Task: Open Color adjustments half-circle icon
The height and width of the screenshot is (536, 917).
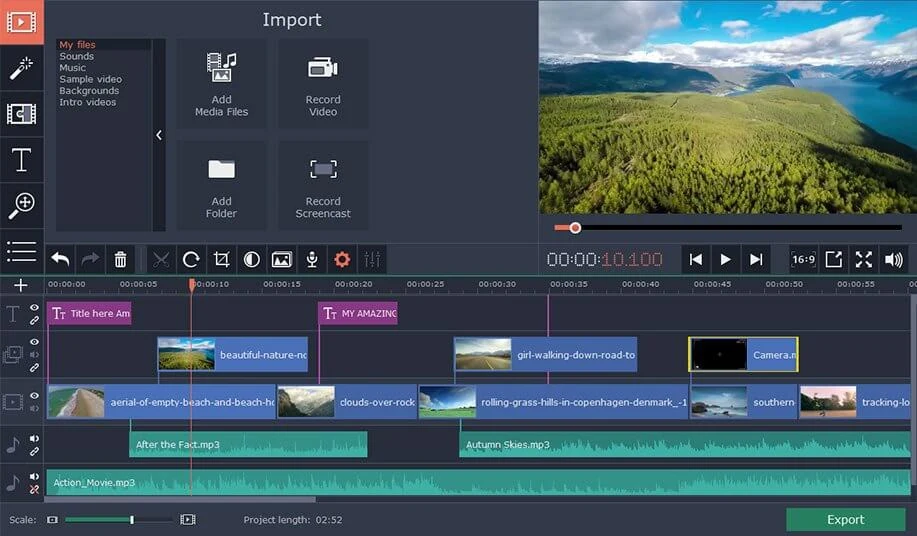Action: [x=251, y=260]
